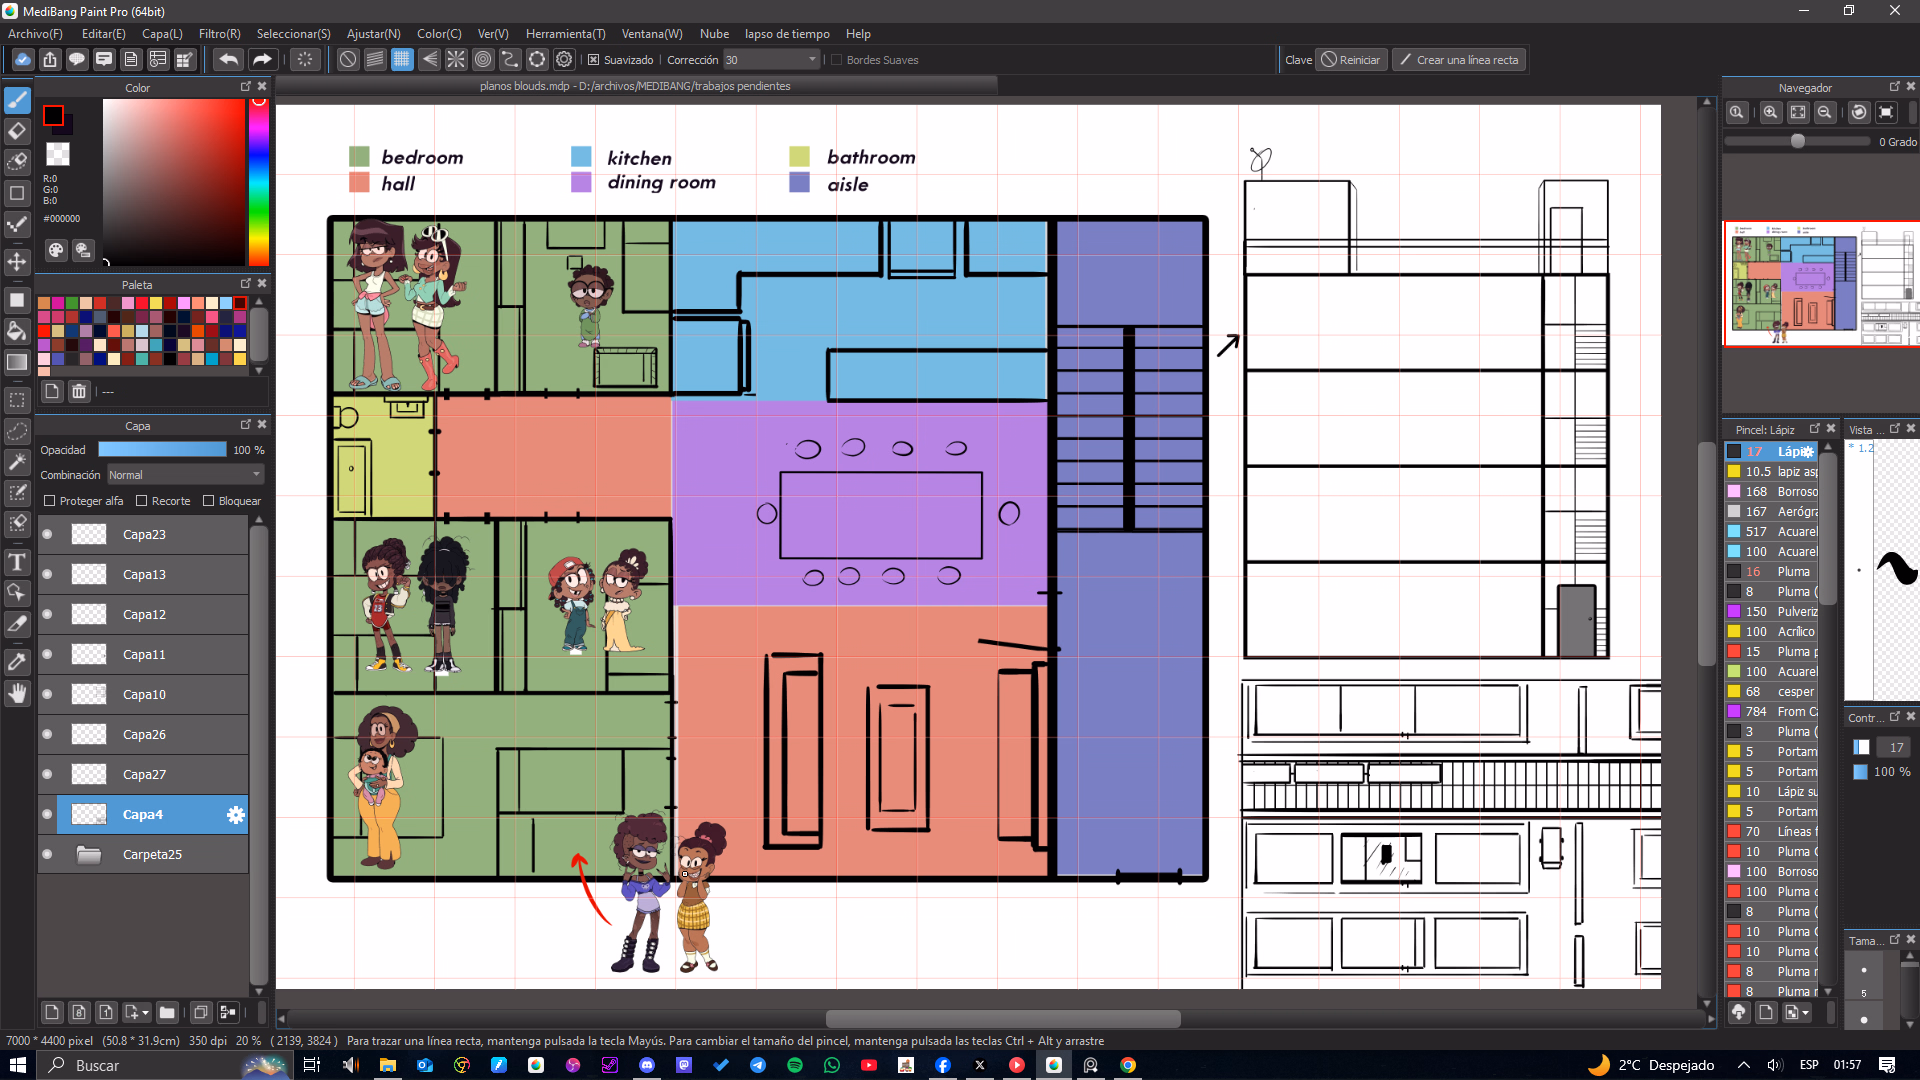The width and height of the screenshot is (1920, 1080).
Task: Select the Text tool
Action: pyautogui.click(x=17, y=562)
